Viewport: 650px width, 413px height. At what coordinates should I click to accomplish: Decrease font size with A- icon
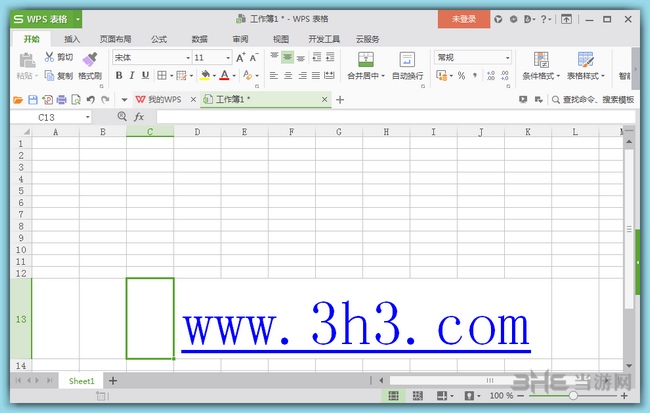click(x=254, y=58)
